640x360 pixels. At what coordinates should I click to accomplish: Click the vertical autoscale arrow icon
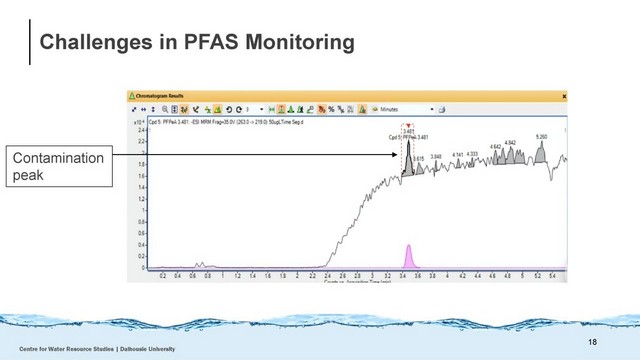(x=153, y=109)
